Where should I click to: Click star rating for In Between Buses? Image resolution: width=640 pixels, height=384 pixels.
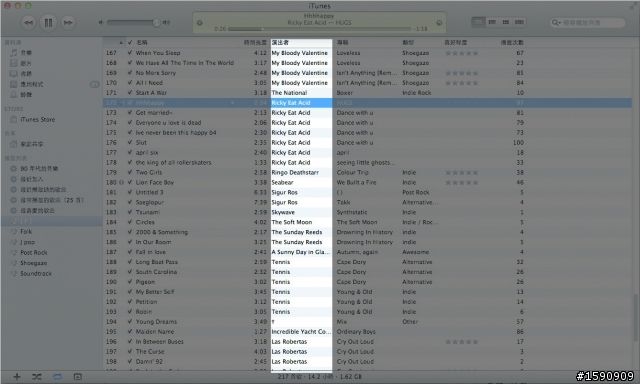tap(462, 342)
